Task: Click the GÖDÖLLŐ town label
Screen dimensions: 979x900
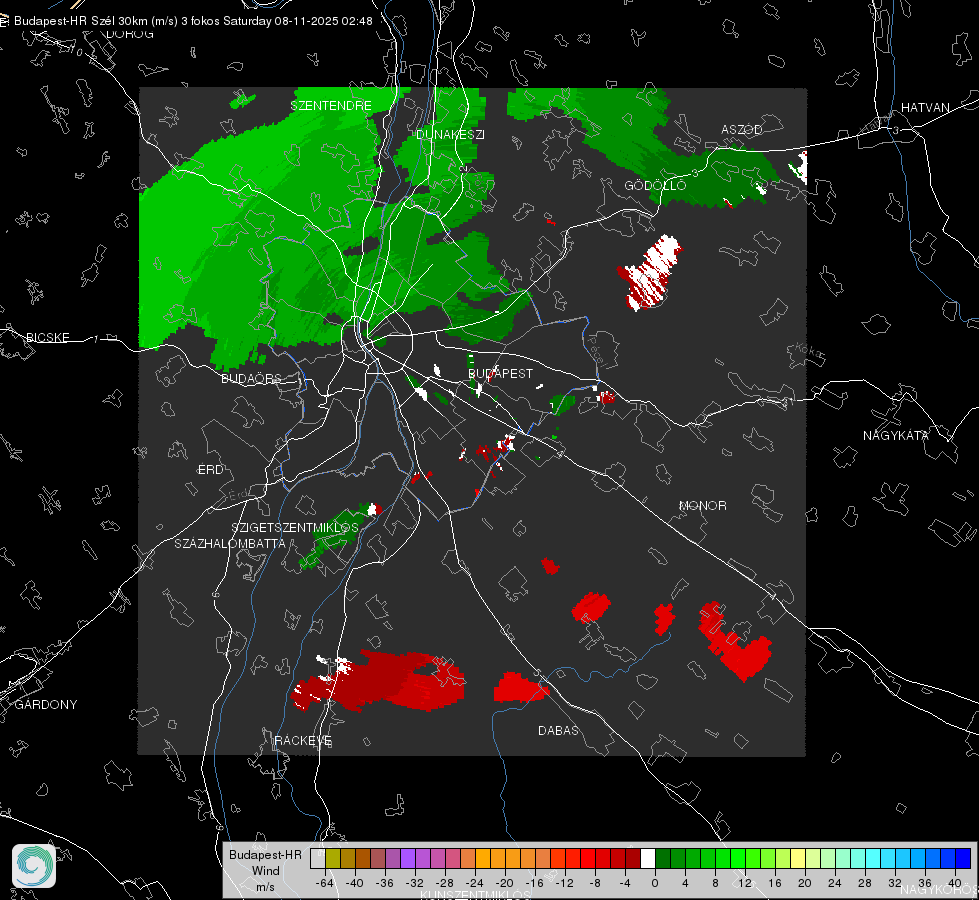Action: click(655, 185)
